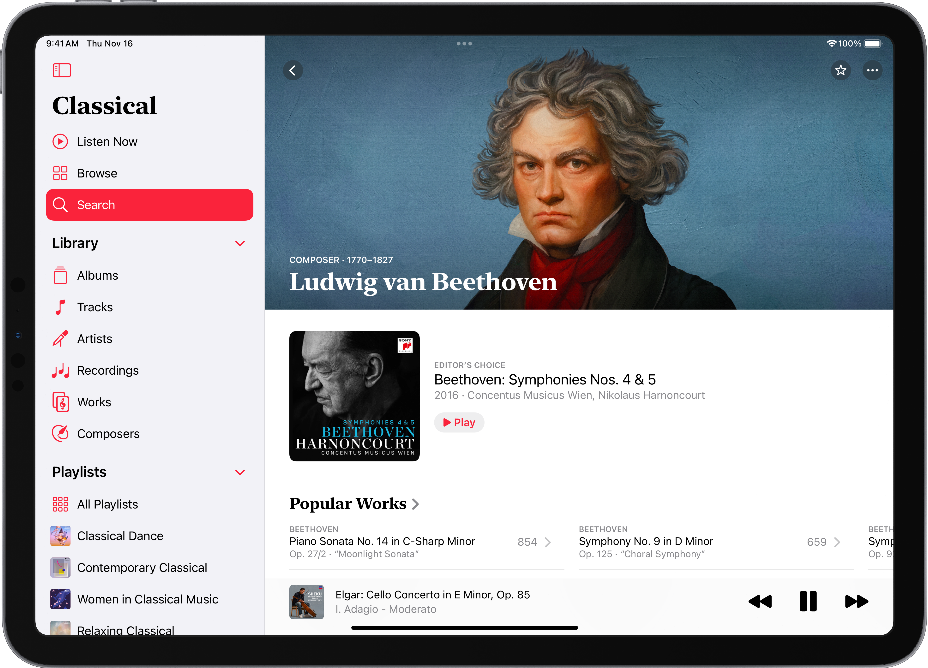Toggle the sidebar panel icon
The height and width of the screenshot is (668, 928).
point(62,70)
